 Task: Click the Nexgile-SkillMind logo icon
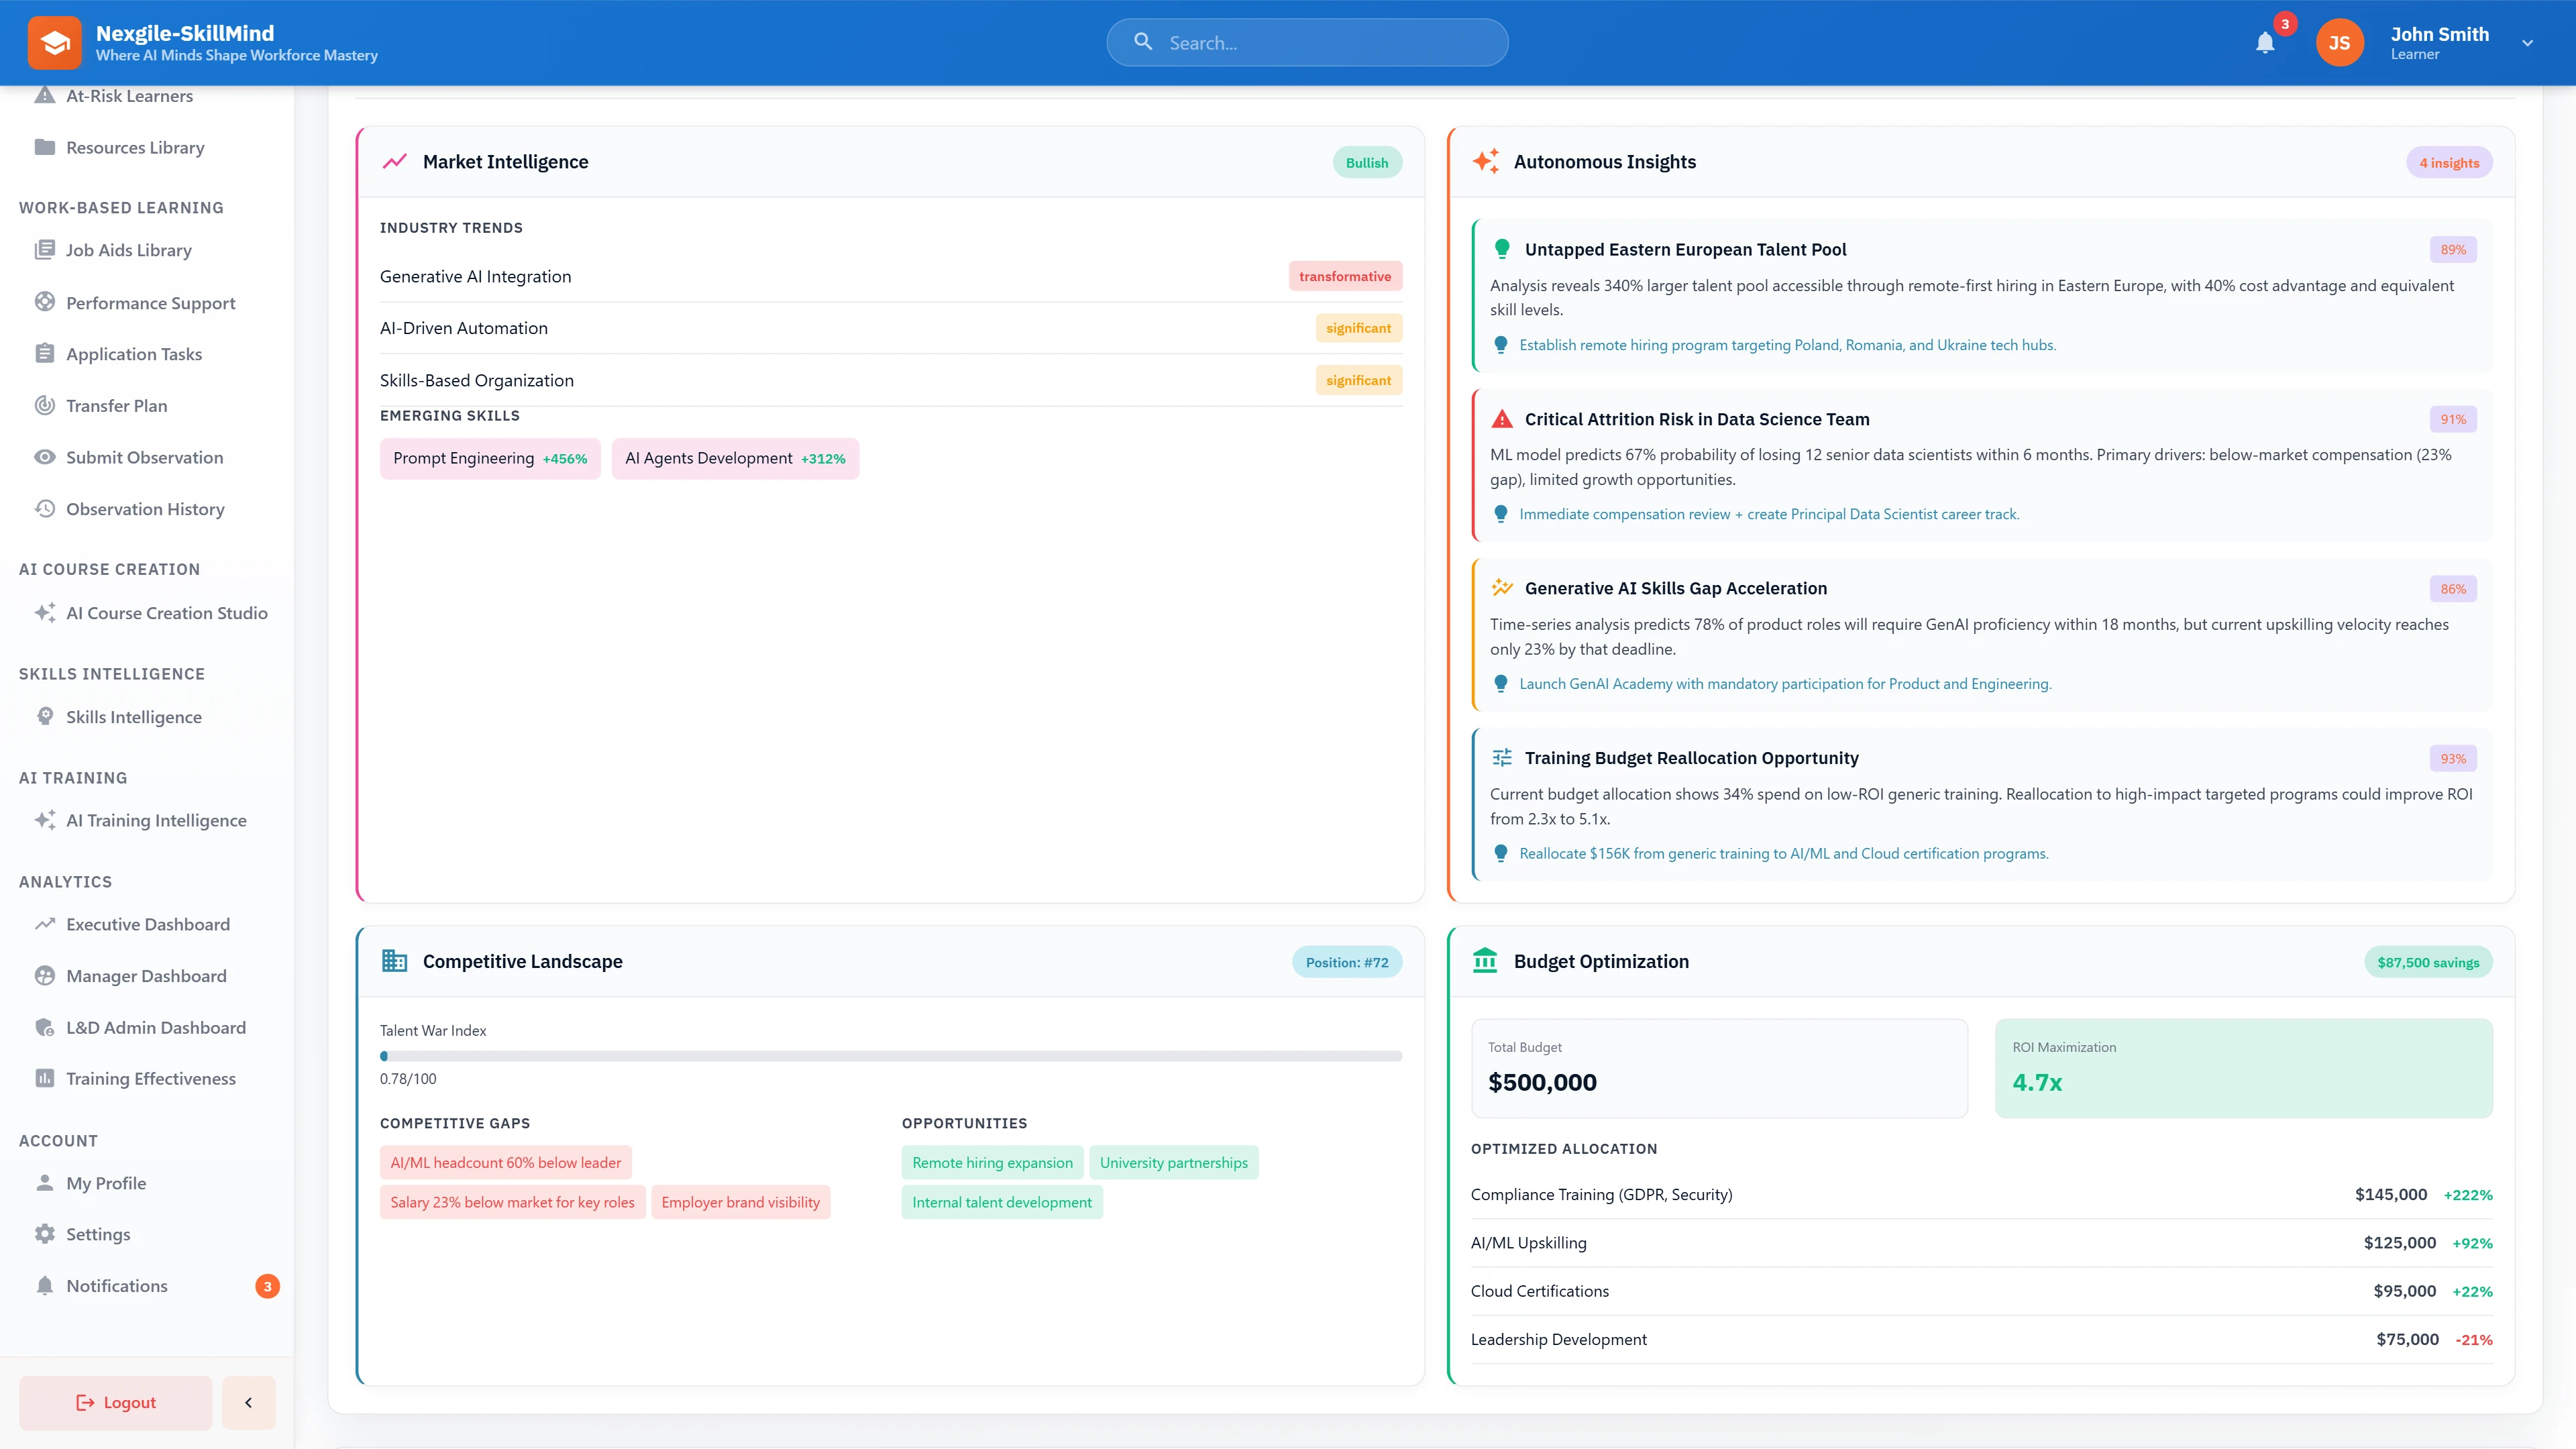[55, 42]
